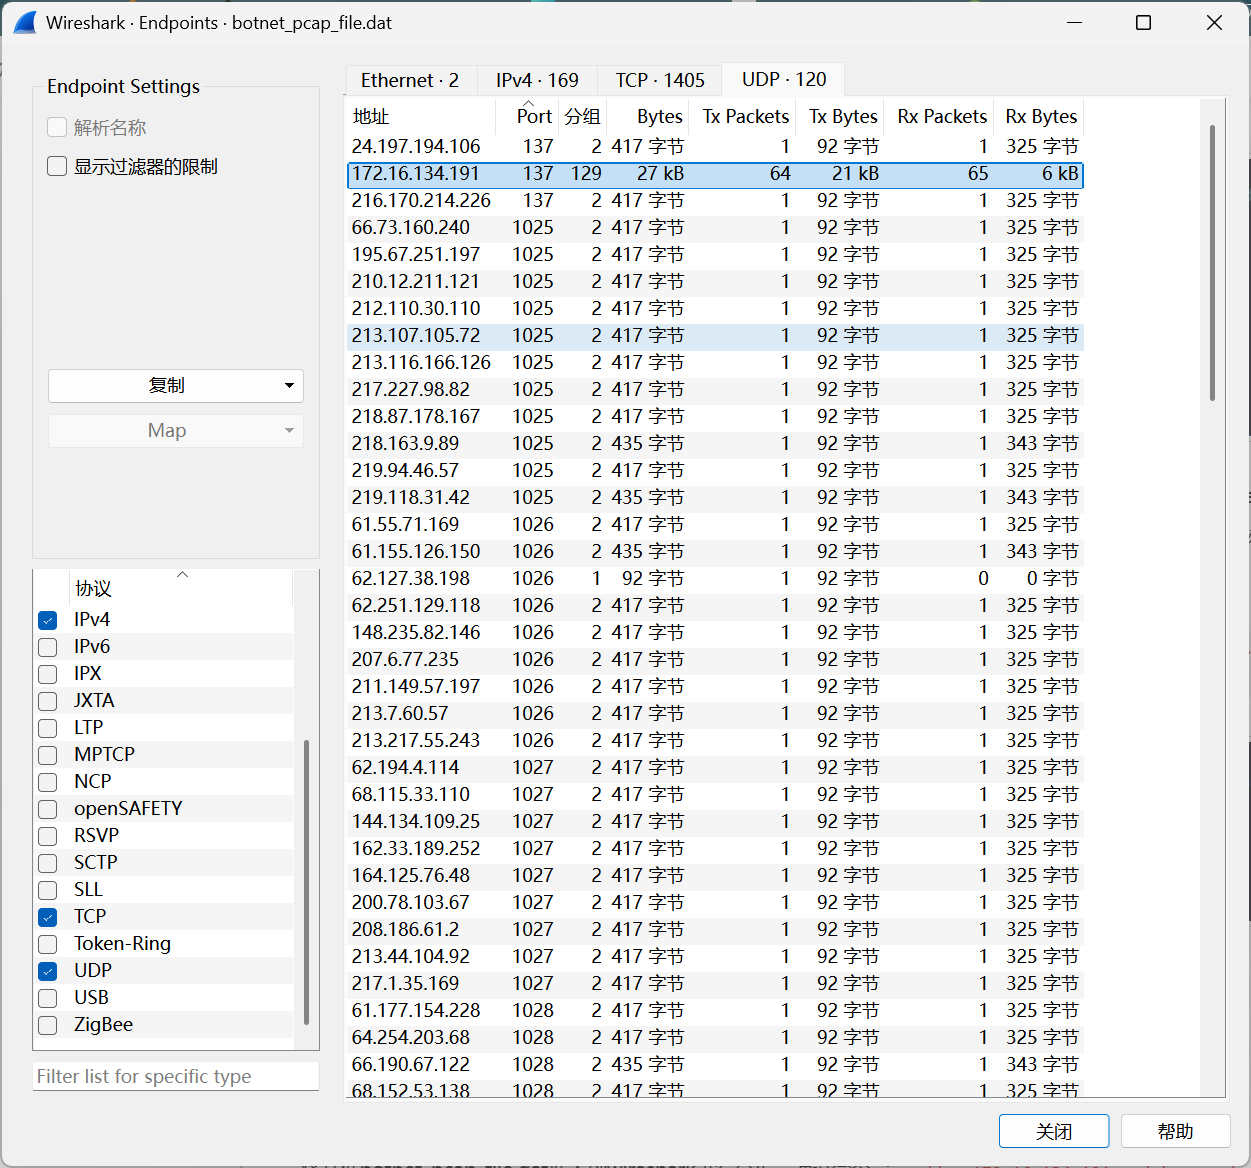
Task: Select endpoint row 144.134.109.25
Action: [715, 822]
